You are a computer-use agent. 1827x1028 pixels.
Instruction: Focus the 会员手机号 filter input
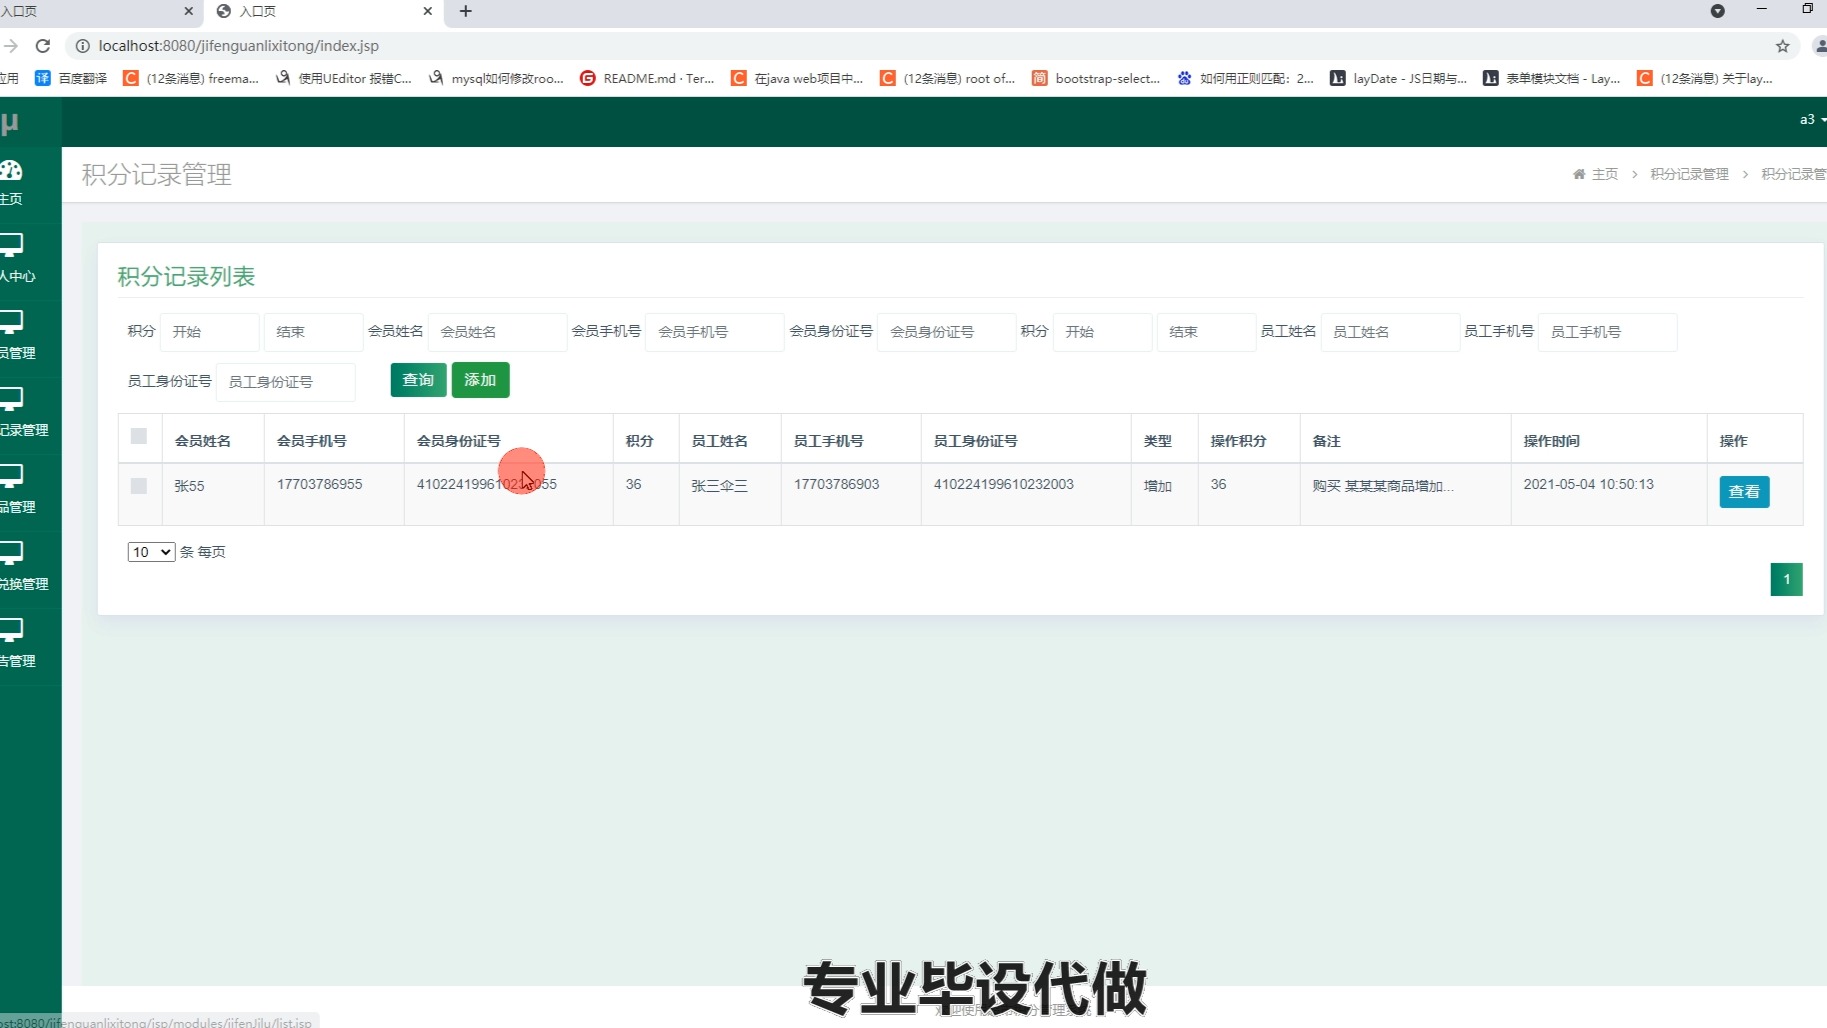point(715,332)
